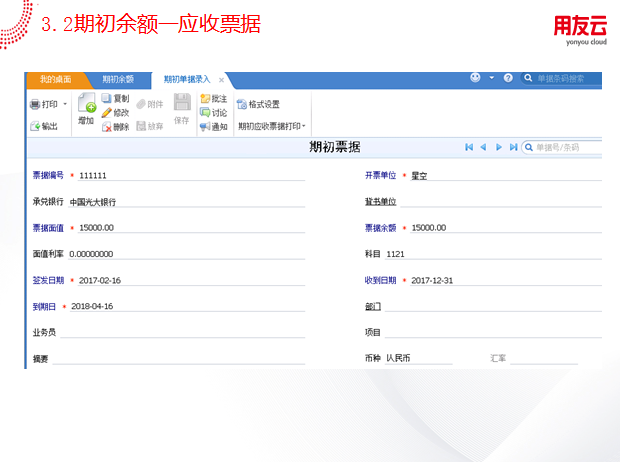Click the search magnifier in top bar
Screen dimensions: 620x462
[x=528, y=78]
